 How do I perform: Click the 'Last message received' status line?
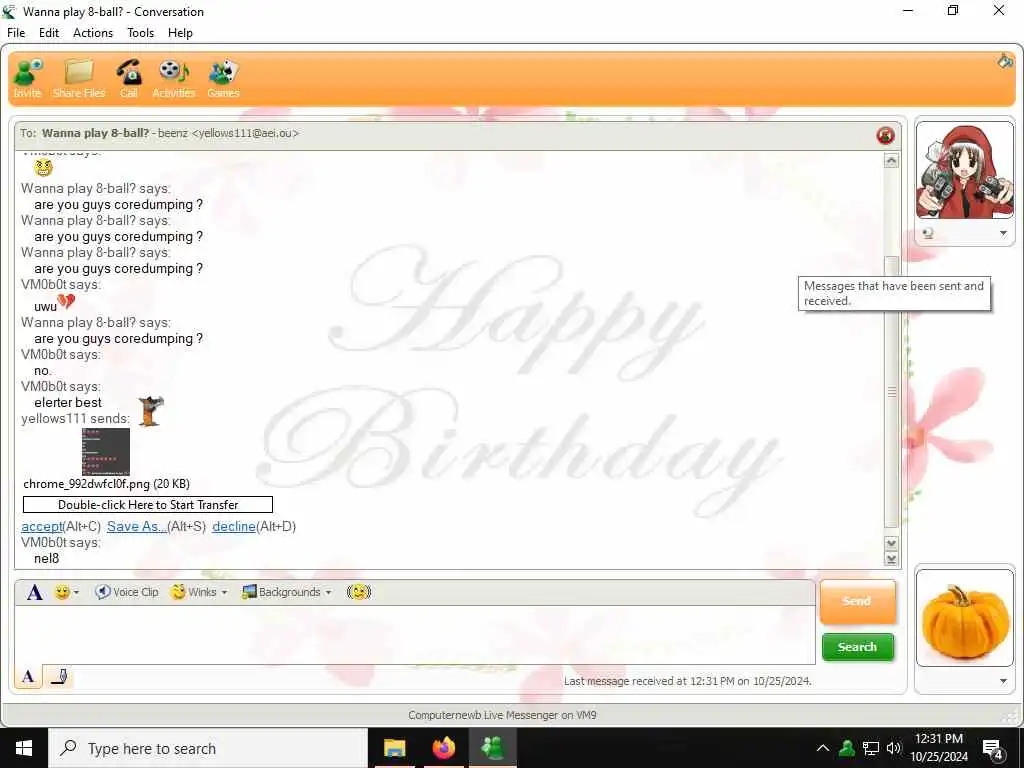pyautogui.click(x=688, y=681)
